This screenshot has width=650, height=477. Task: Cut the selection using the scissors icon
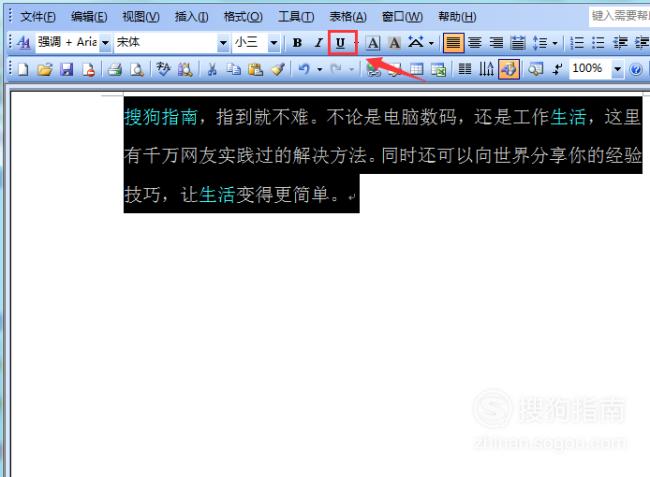pyautogui.click(x=212, y=69)
